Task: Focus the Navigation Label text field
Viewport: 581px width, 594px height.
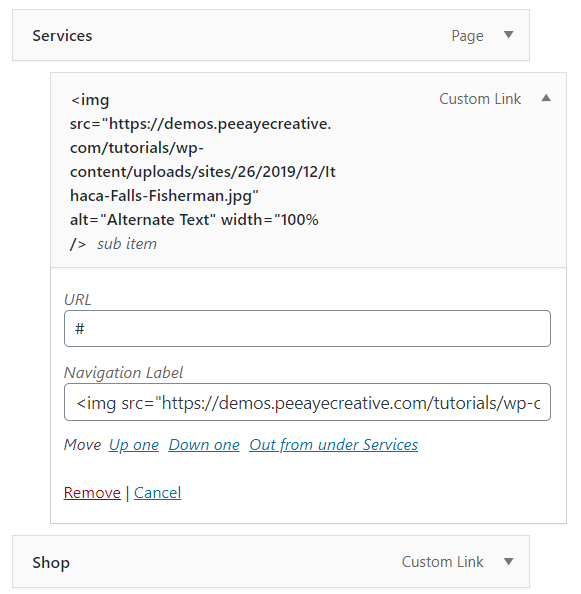Action: pos(307,402)
